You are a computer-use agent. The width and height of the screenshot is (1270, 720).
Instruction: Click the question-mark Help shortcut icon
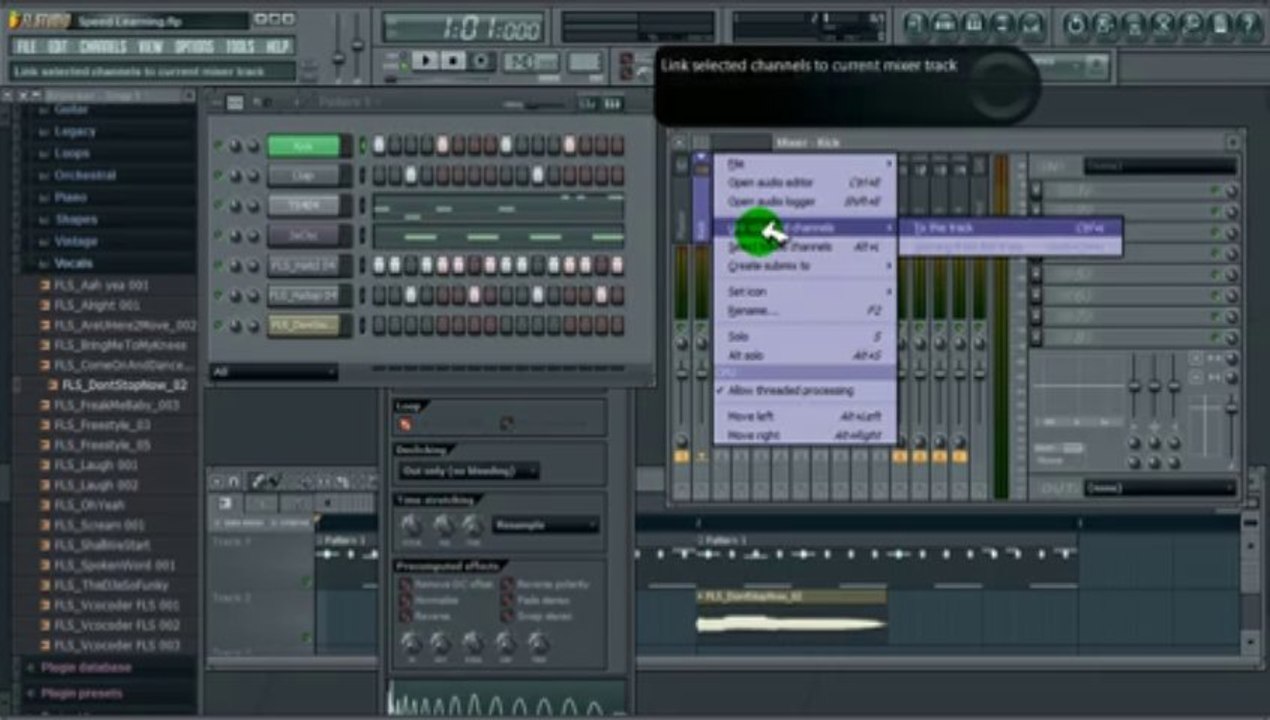[x=1249, y=25]
